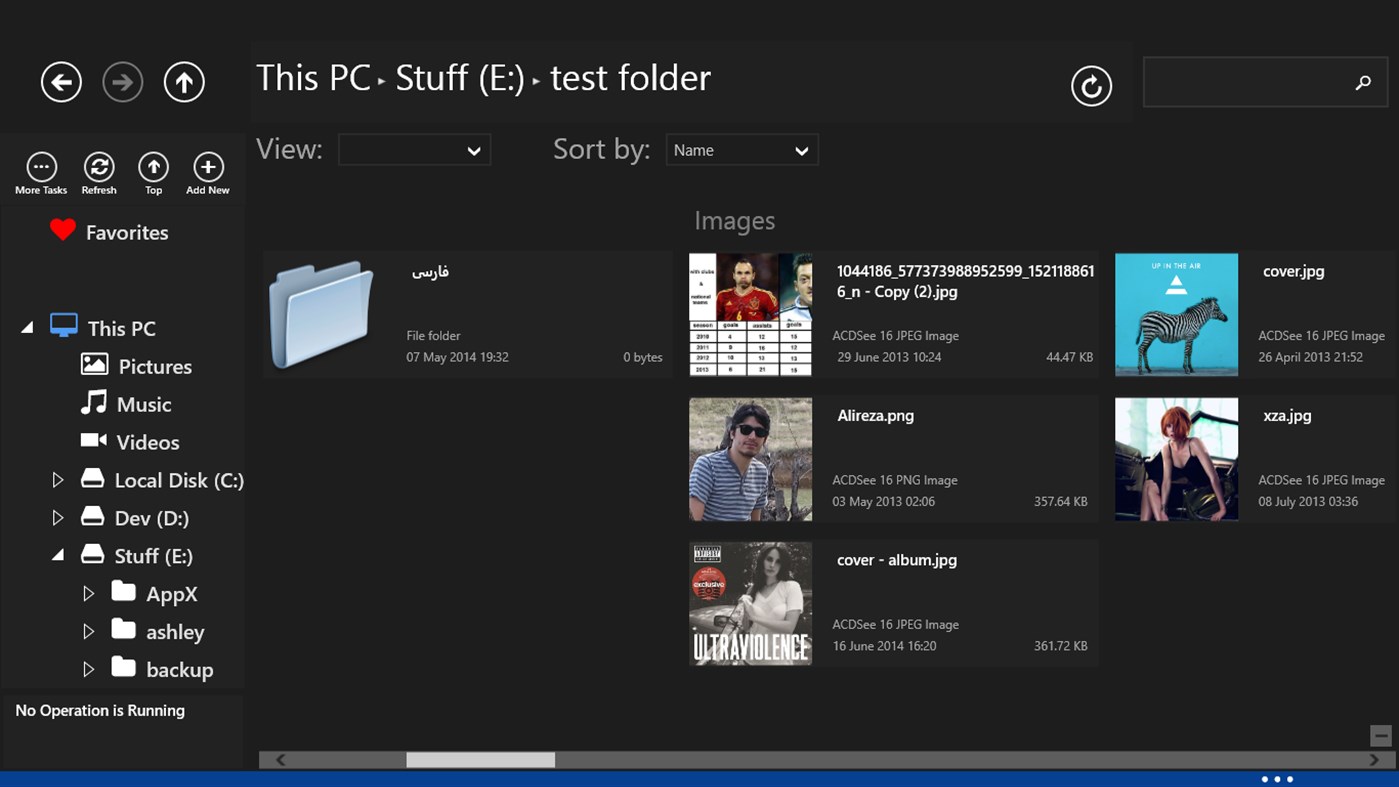Go up one folder level
This screenshot has height=787, width=1399.
(x=184, y=82)
